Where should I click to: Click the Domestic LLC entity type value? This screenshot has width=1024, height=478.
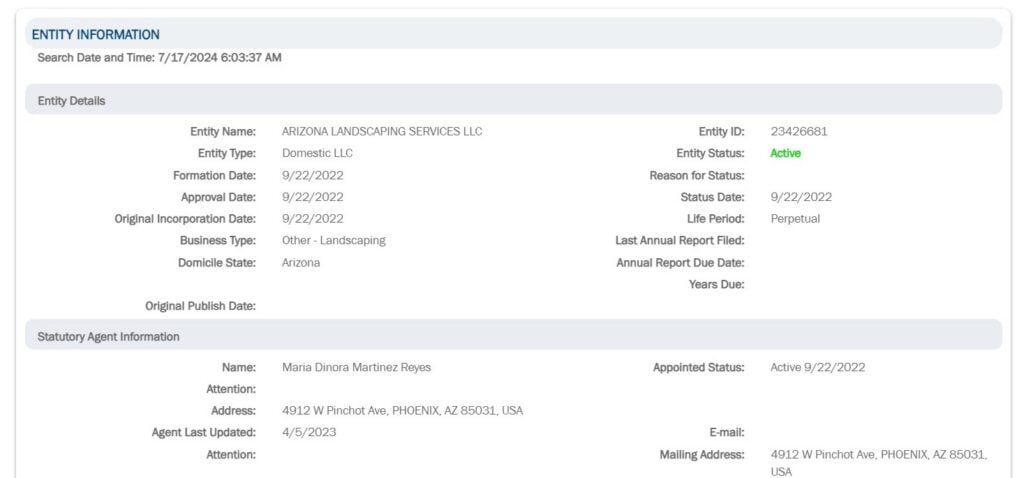click(317, 153)
